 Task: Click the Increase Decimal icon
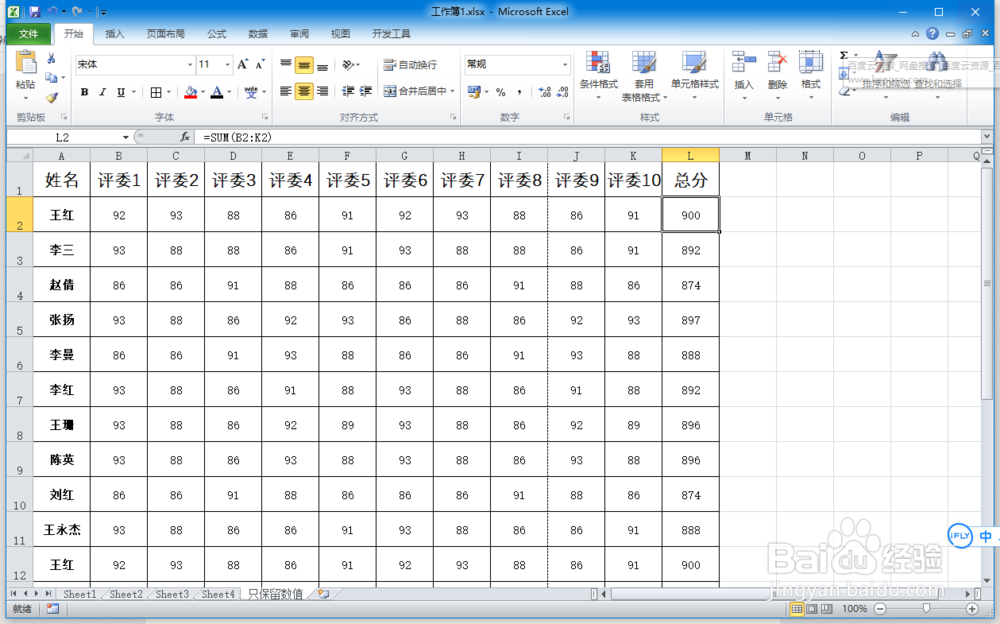click(x=544, y=92)
